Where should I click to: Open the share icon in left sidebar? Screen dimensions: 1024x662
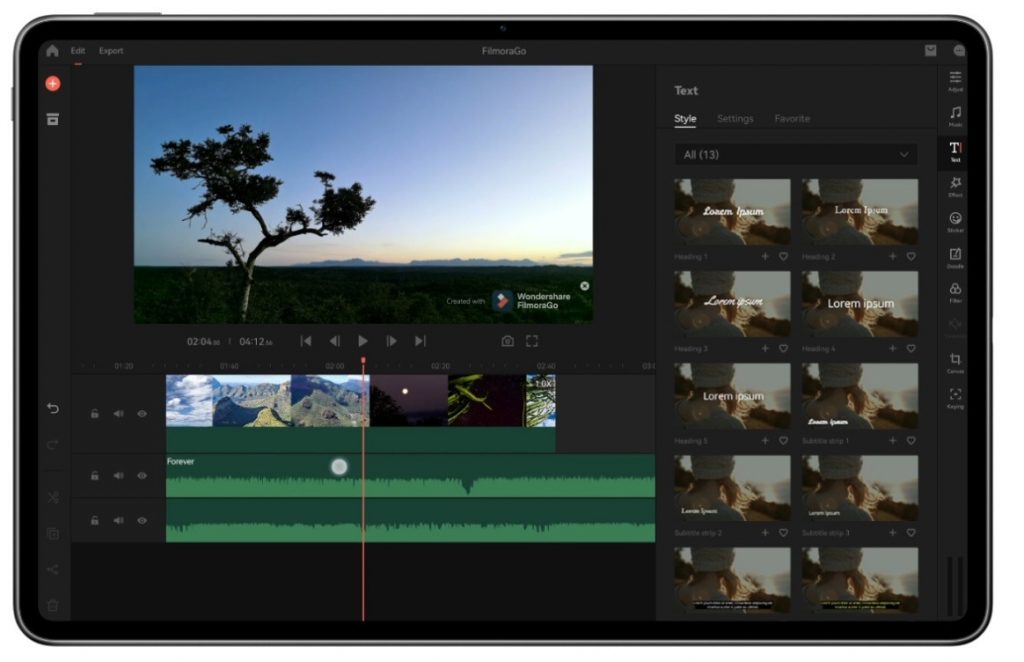pos(53,569)
